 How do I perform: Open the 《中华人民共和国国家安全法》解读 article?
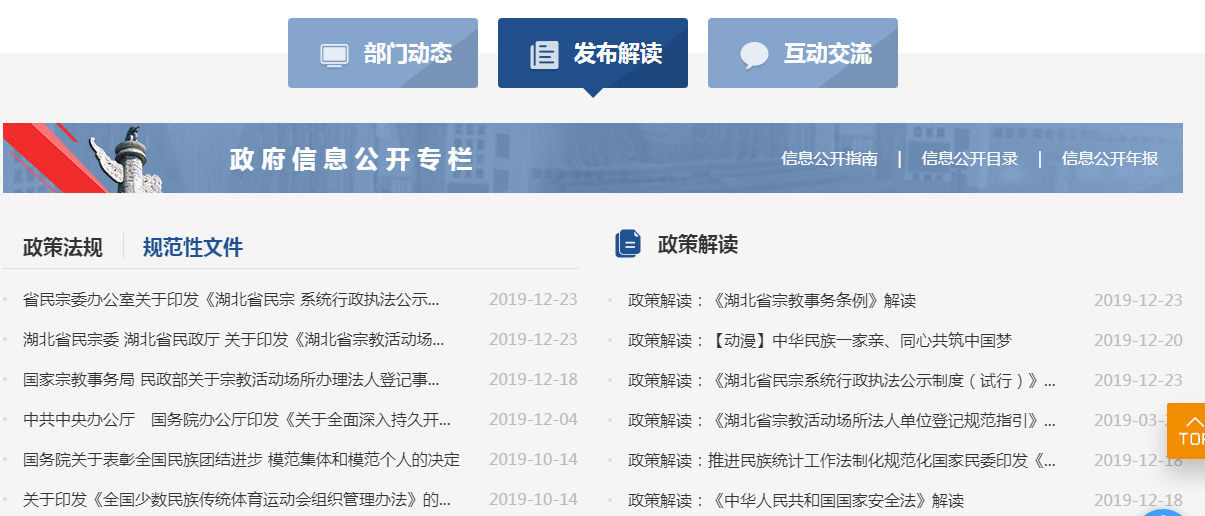pyautogui.click(x=795, y=500)
